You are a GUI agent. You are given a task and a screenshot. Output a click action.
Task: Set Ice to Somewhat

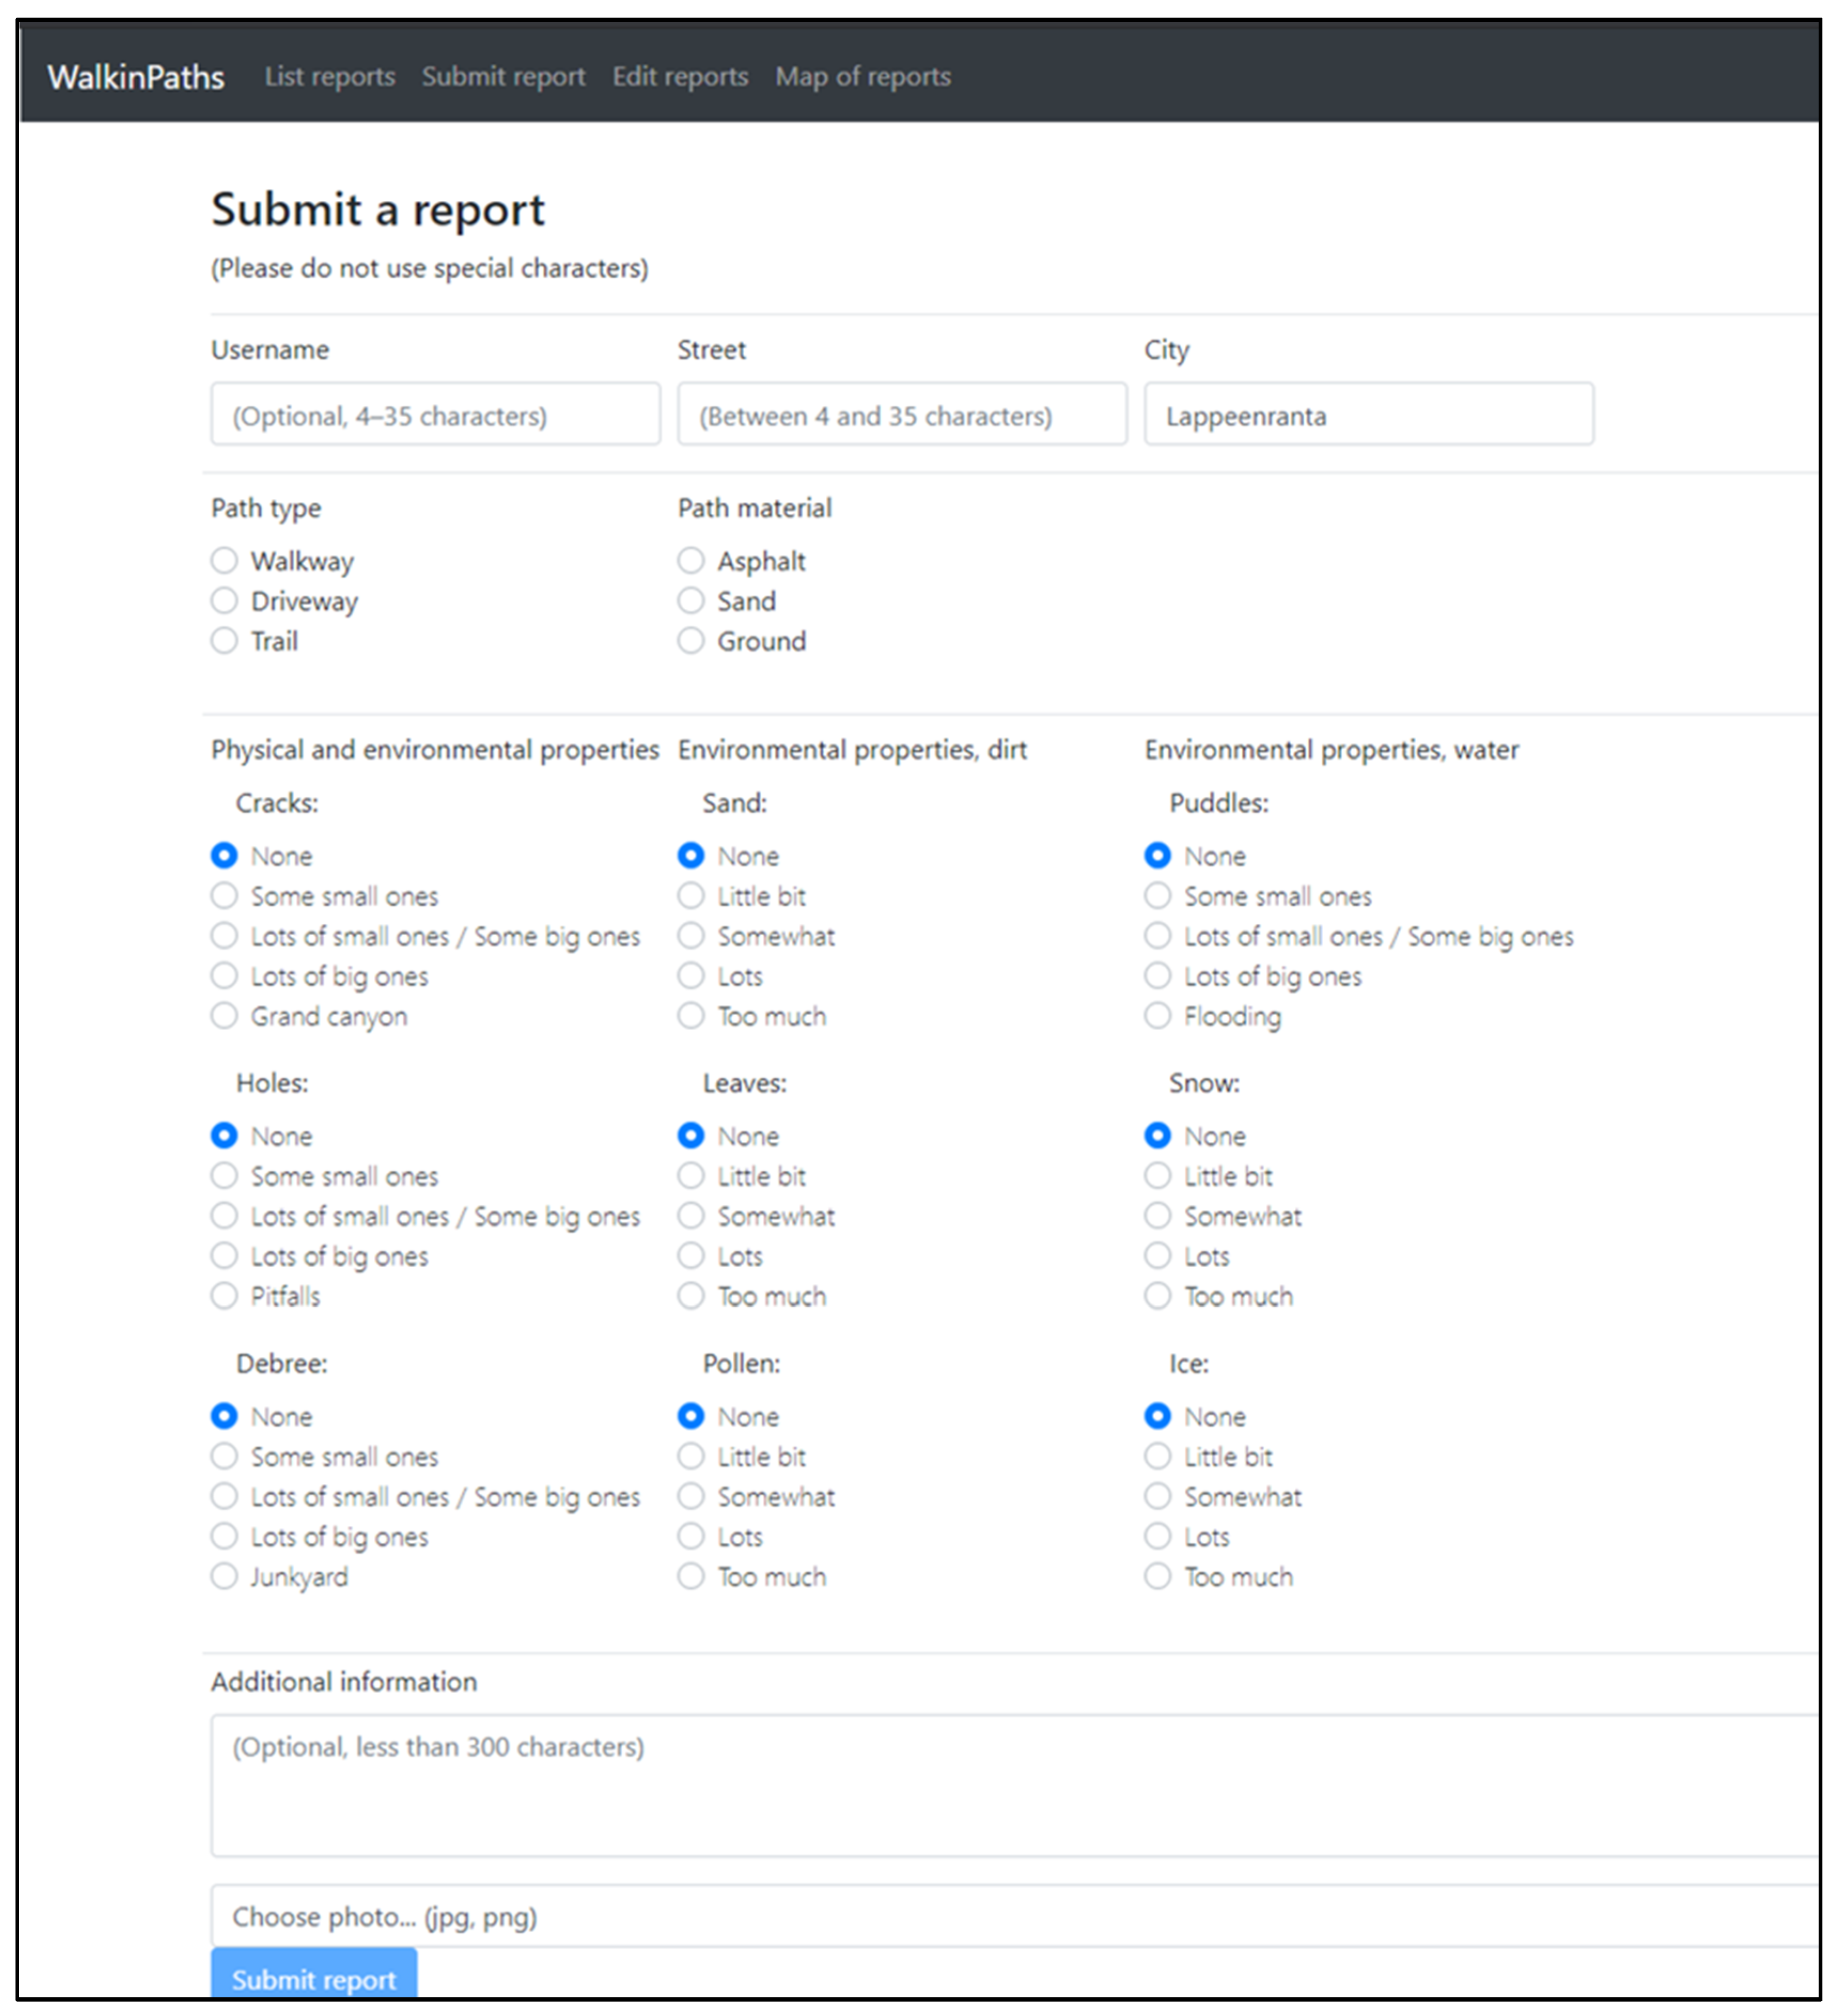coord(1158,1497)
